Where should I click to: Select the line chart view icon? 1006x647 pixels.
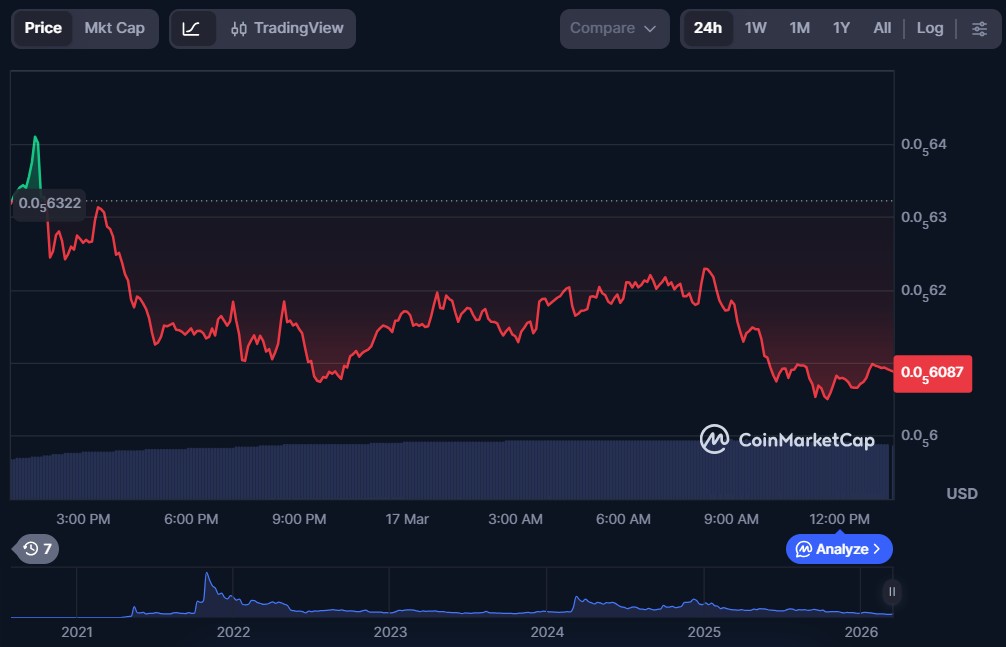point(191,29)
